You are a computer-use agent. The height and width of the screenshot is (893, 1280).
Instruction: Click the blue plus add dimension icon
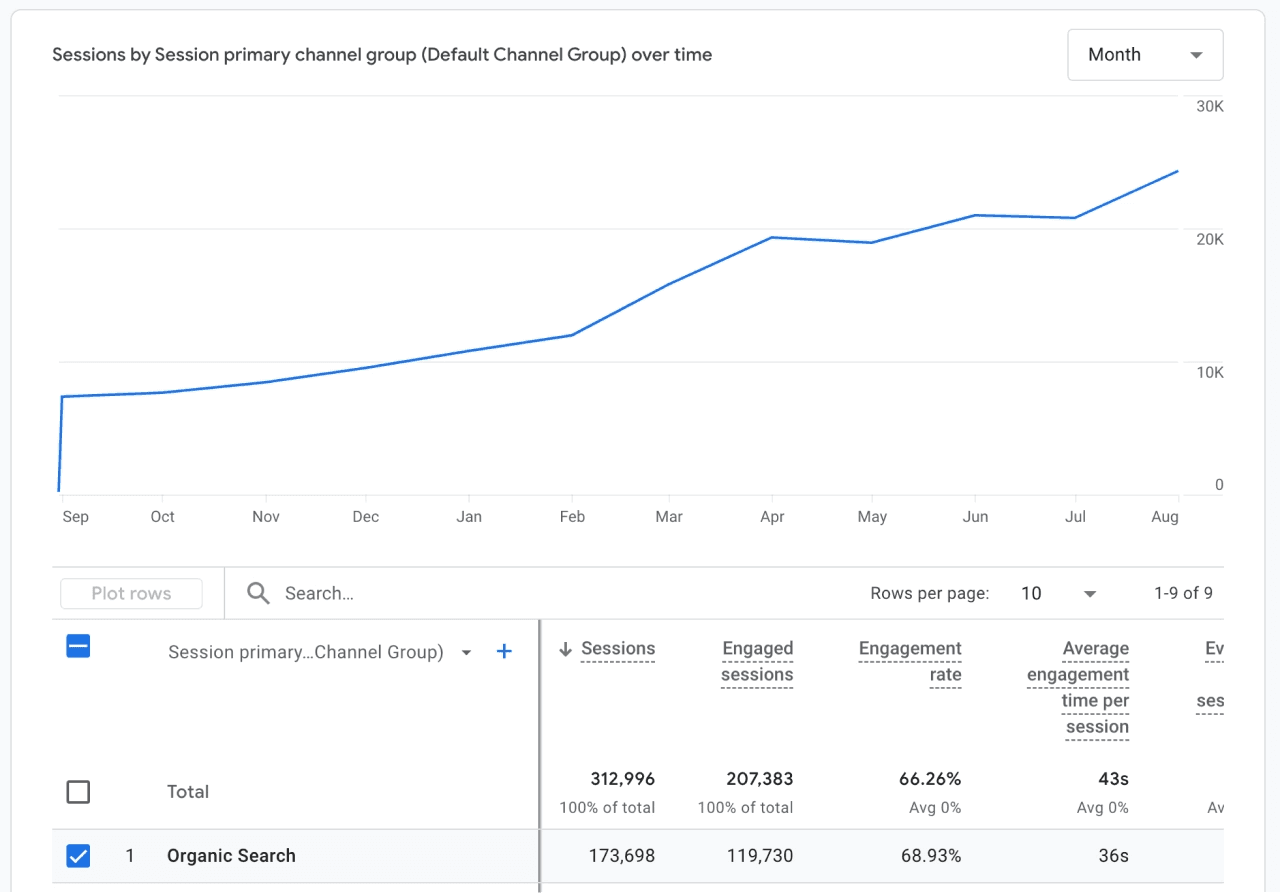504,652
